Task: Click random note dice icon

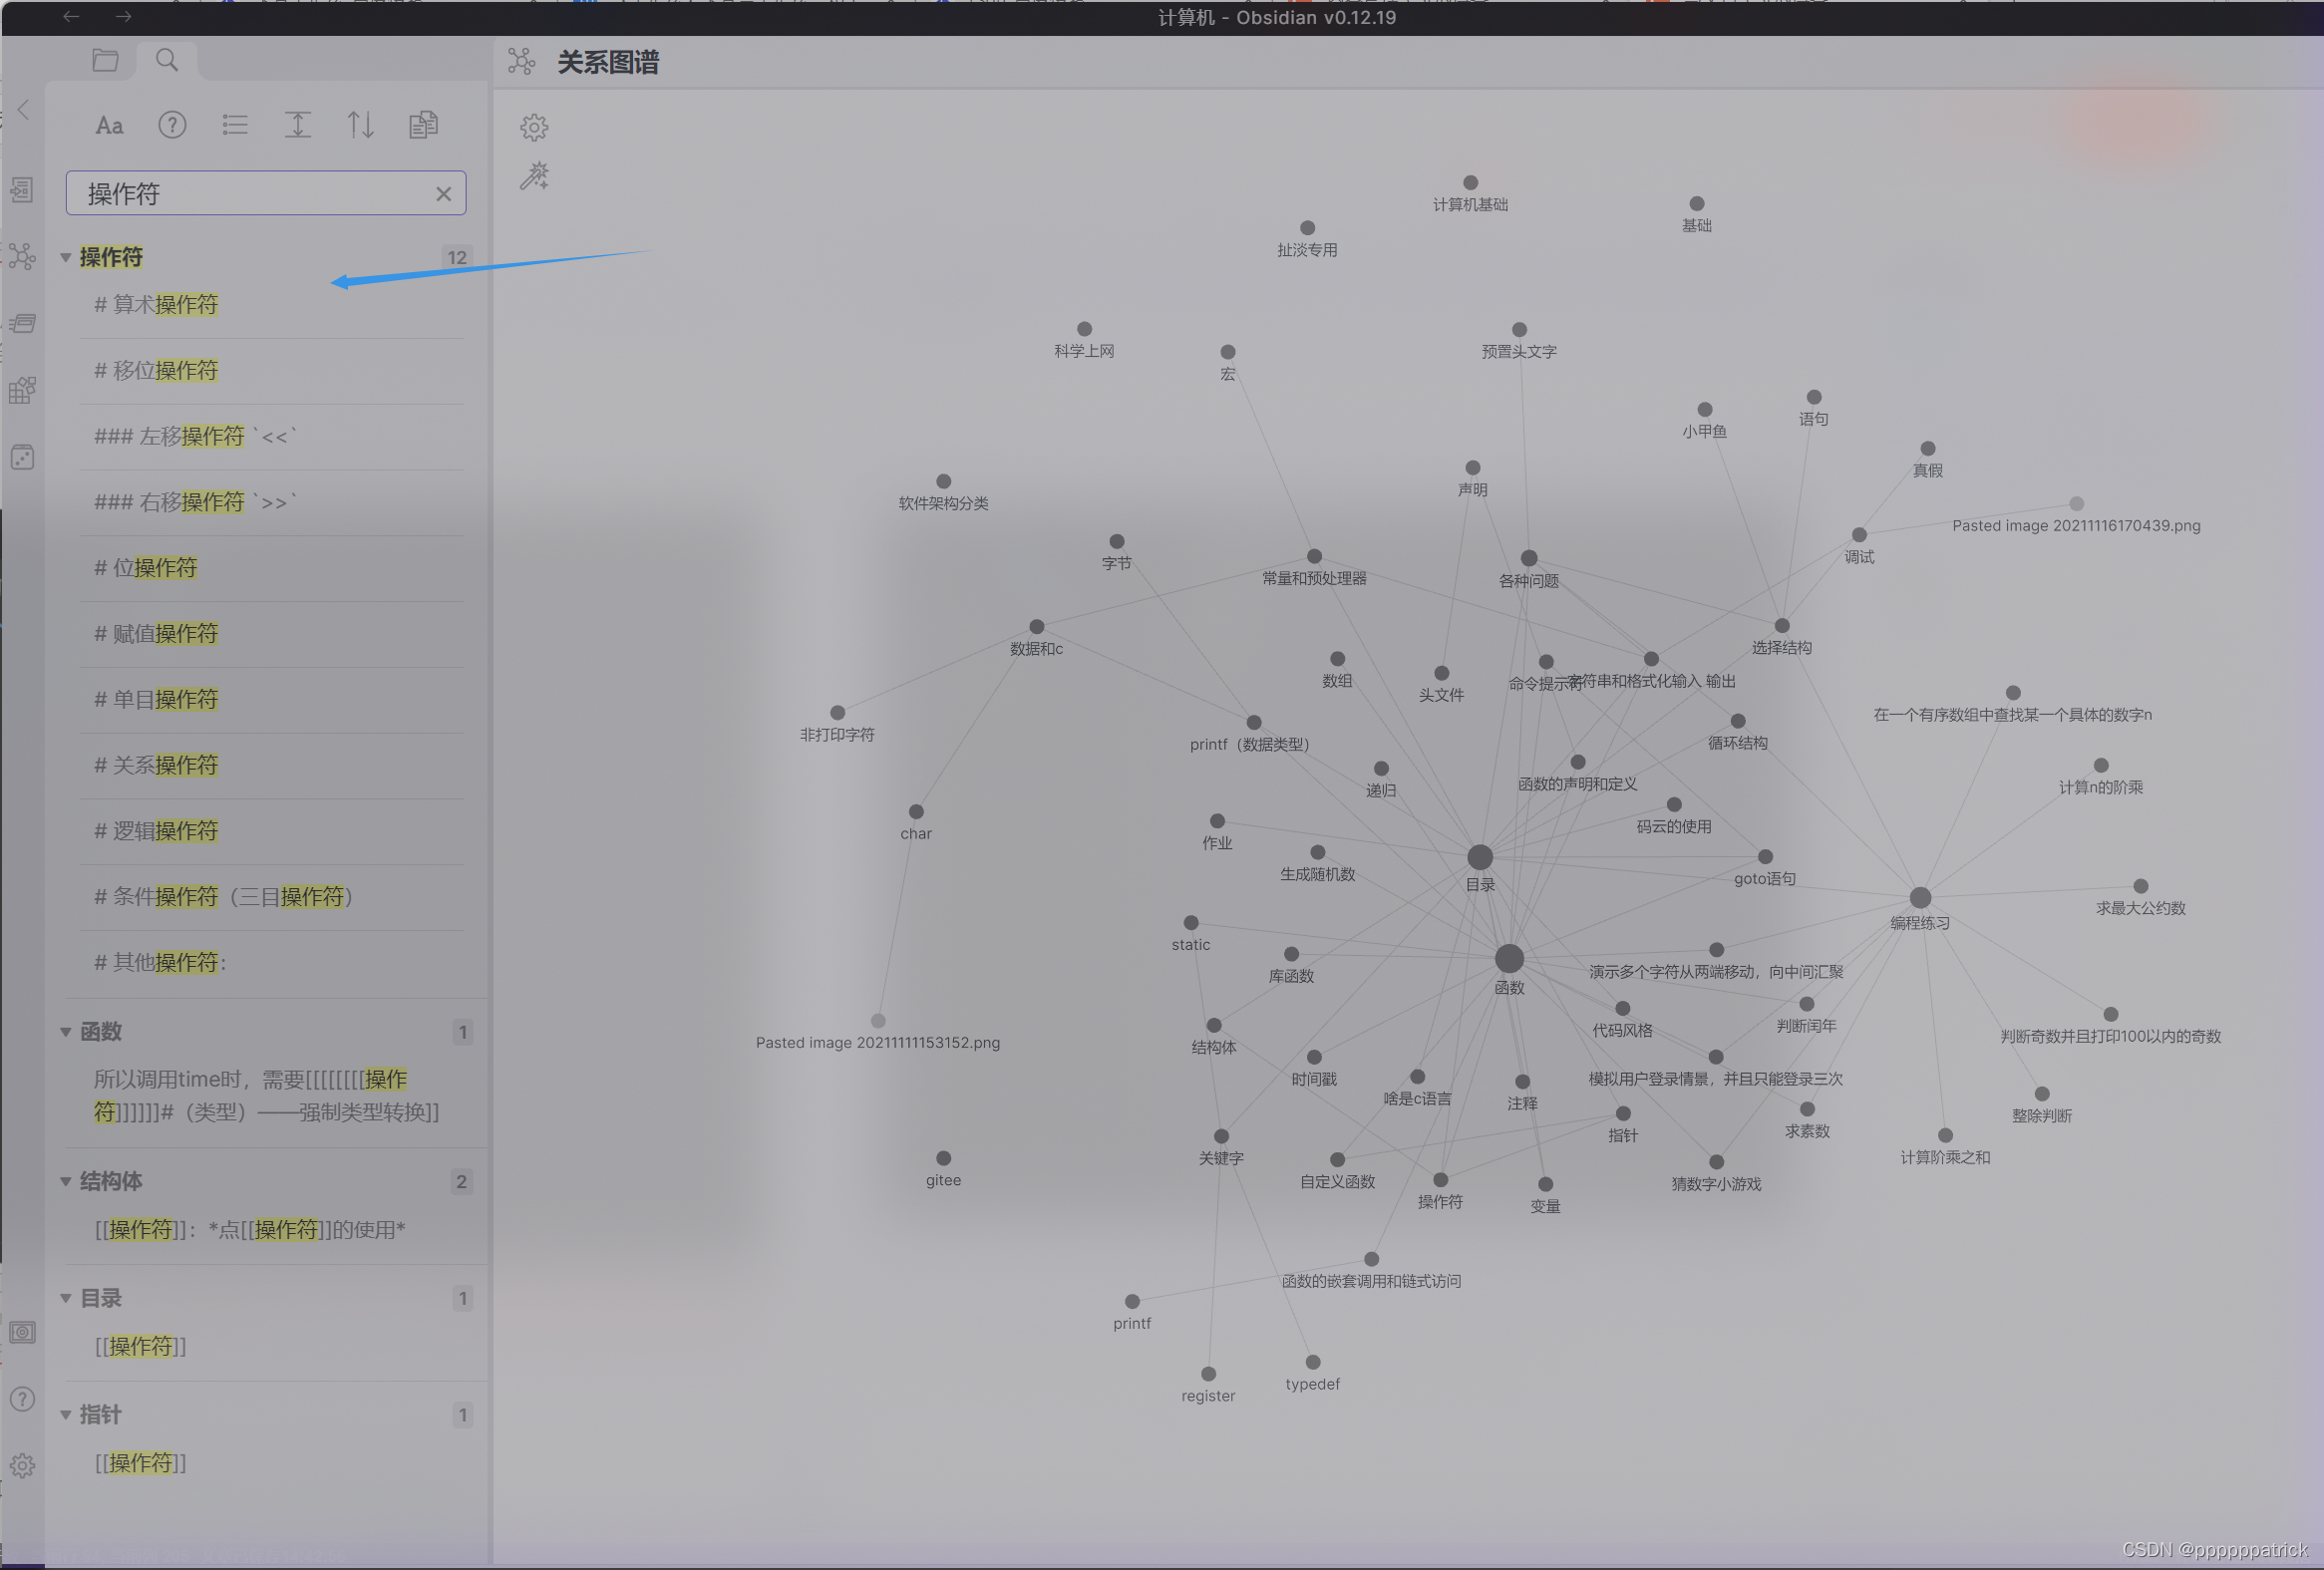Action: (x=22, y=458)
